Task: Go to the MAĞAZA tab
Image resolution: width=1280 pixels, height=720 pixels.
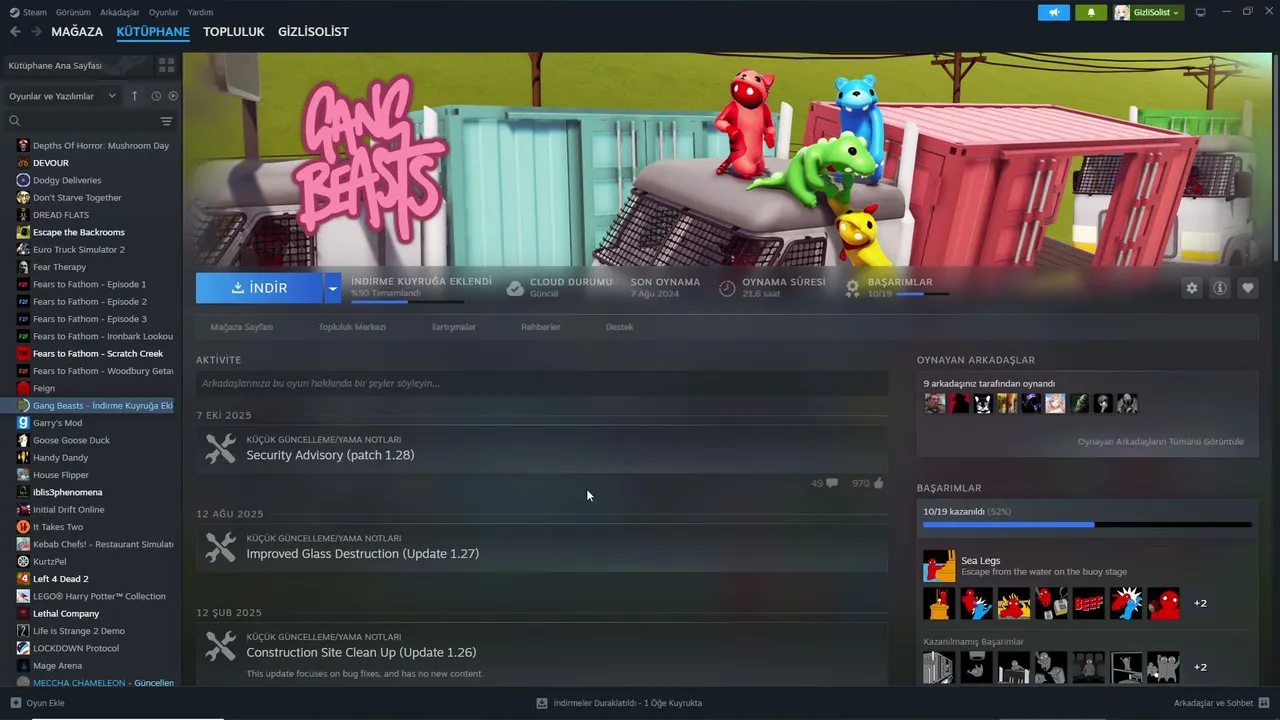Action: tap(77, 32)
